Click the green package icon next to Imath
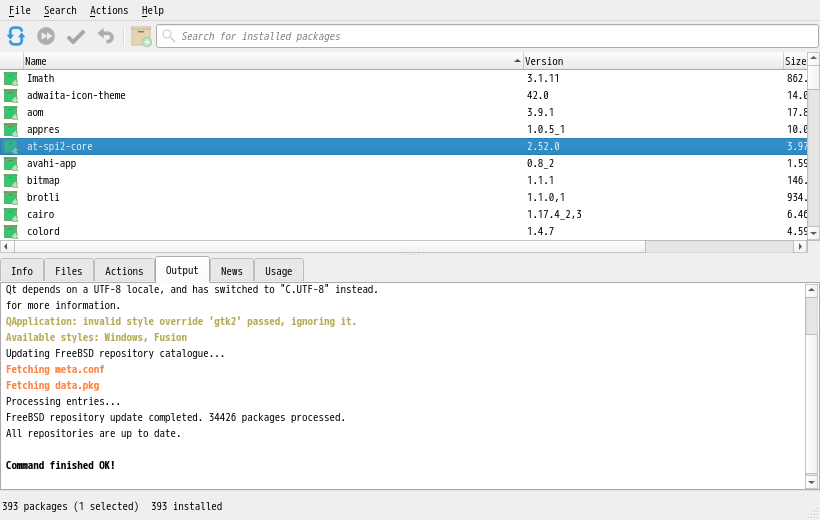Screen dimensions: 820x520 coord(11,78)
